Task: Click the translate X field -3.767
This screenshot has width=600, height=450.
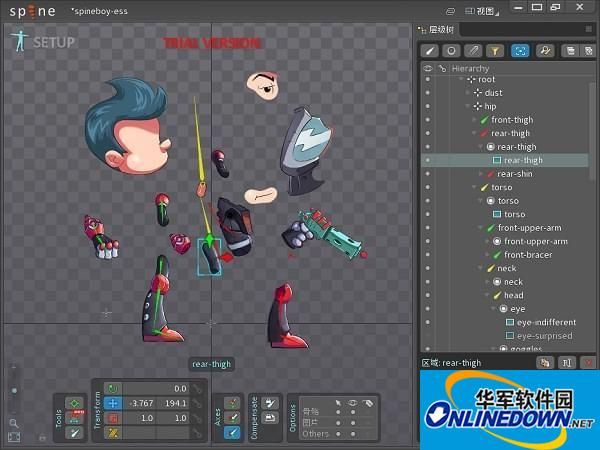Action: (139, 403)
